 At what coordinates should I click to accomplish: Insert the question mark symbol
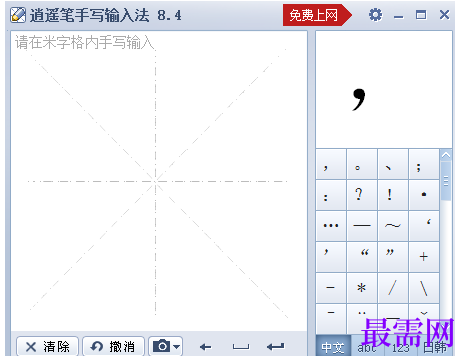tap(362, 195)
